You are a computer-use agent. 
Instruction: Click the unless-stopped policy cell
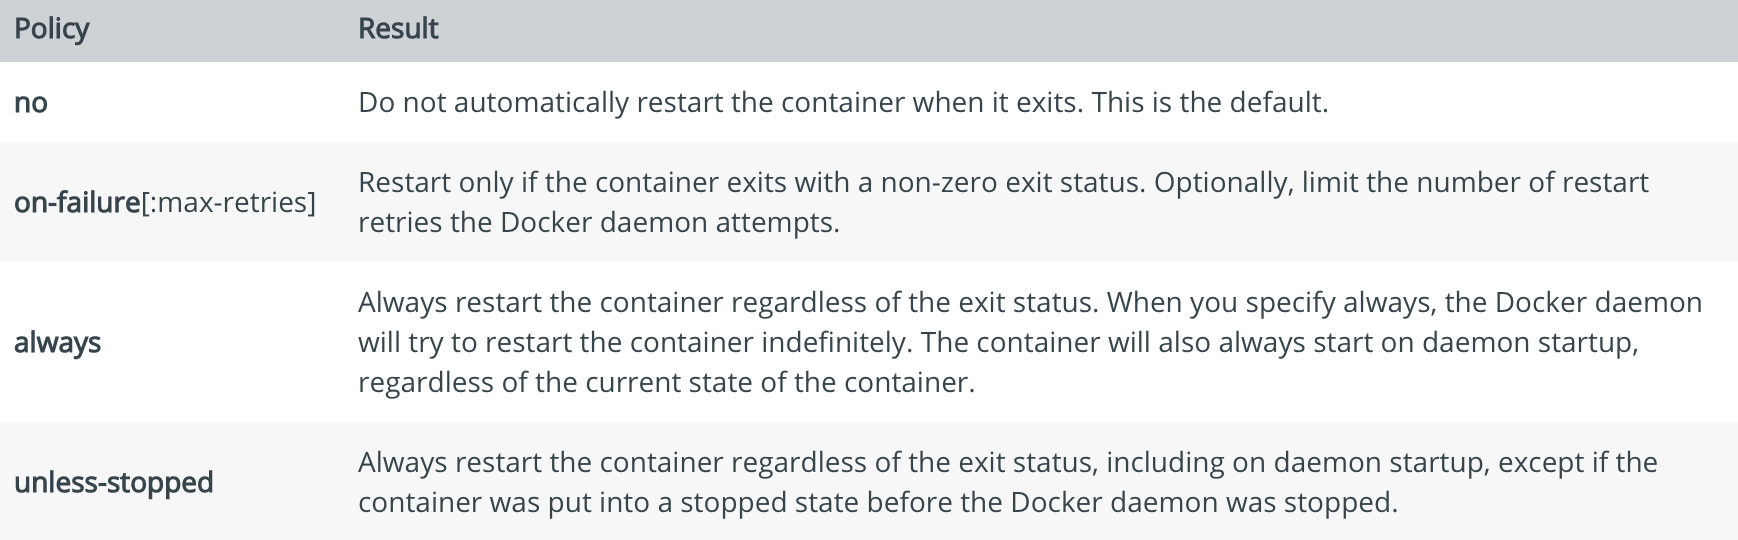click(x=114, y=483)
